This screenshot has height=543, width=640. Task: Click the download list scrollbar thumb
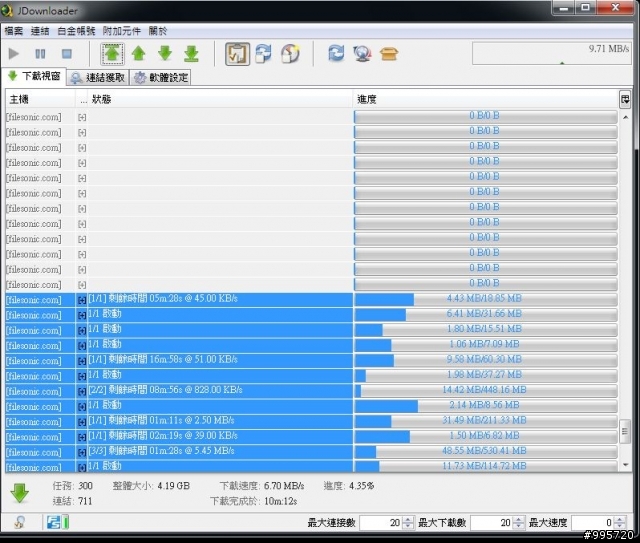coord(624,431)
